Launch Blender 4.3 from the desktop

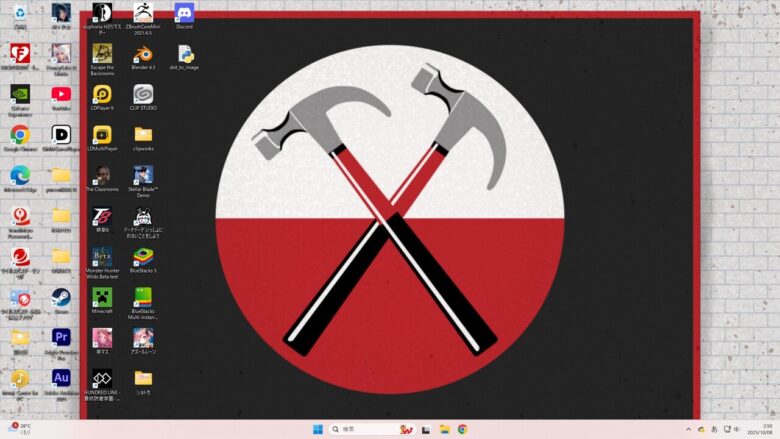click(143, 53)
